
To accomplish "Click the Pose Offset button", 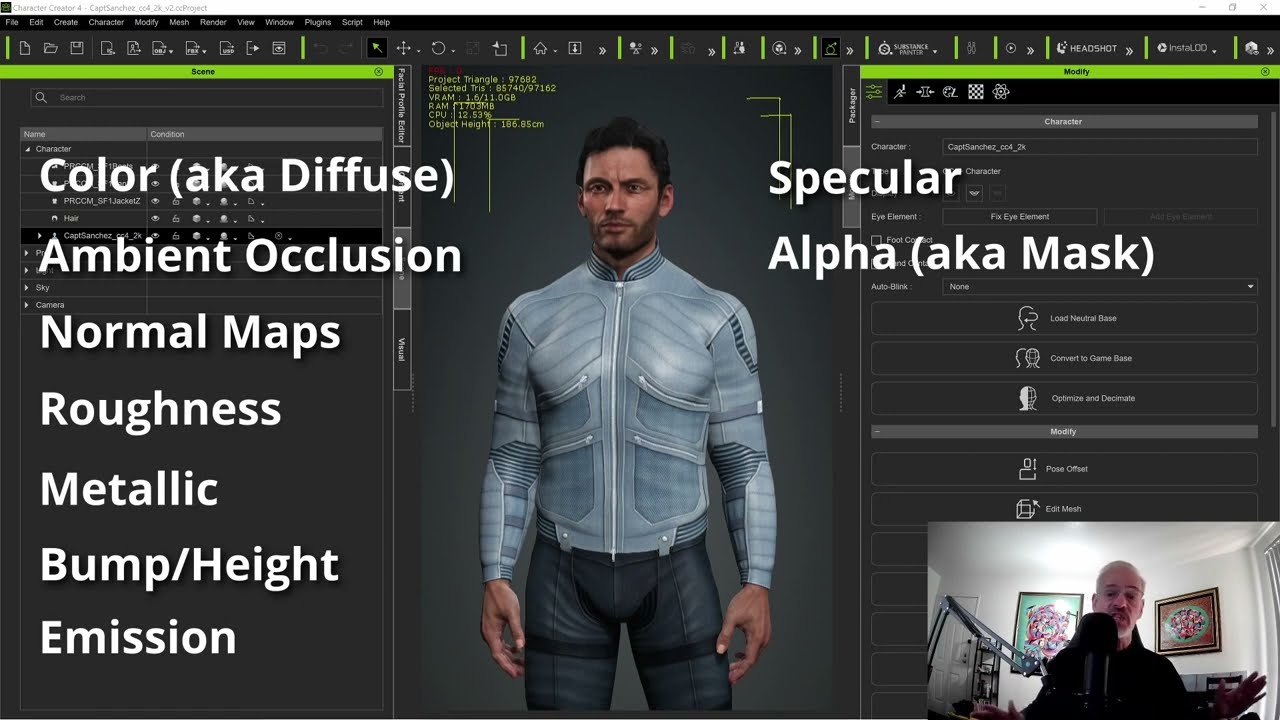I will [1064, 468].
